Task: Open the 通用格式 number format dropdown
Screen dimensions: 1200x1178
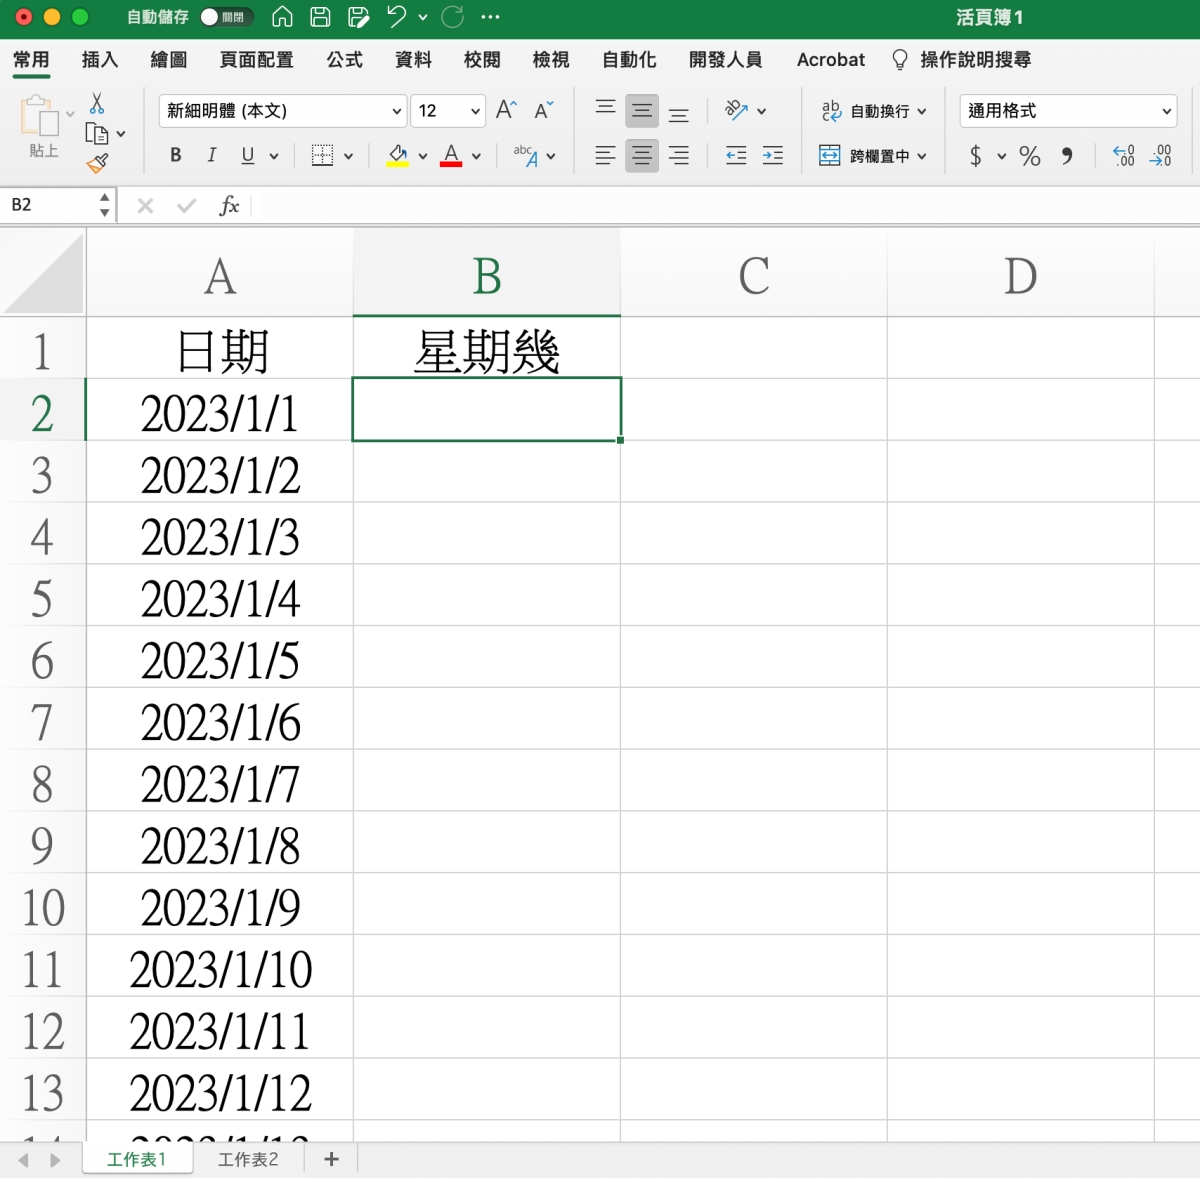Action: pos(1068,111)
